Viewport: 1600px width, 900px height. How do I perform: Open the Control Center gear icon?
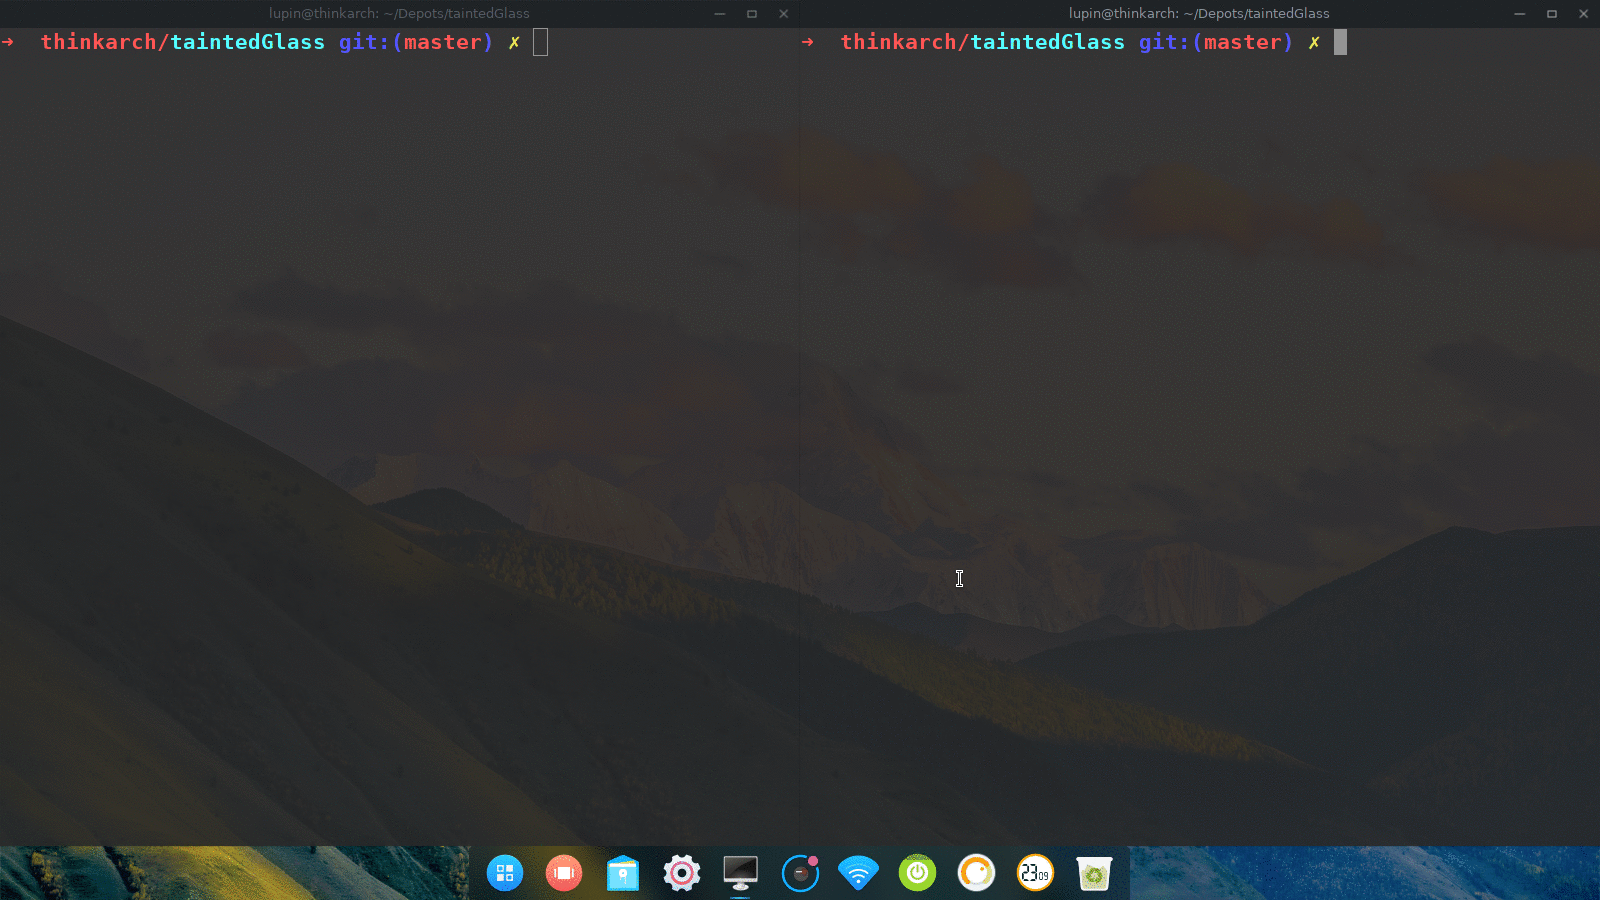coord(682,873)
